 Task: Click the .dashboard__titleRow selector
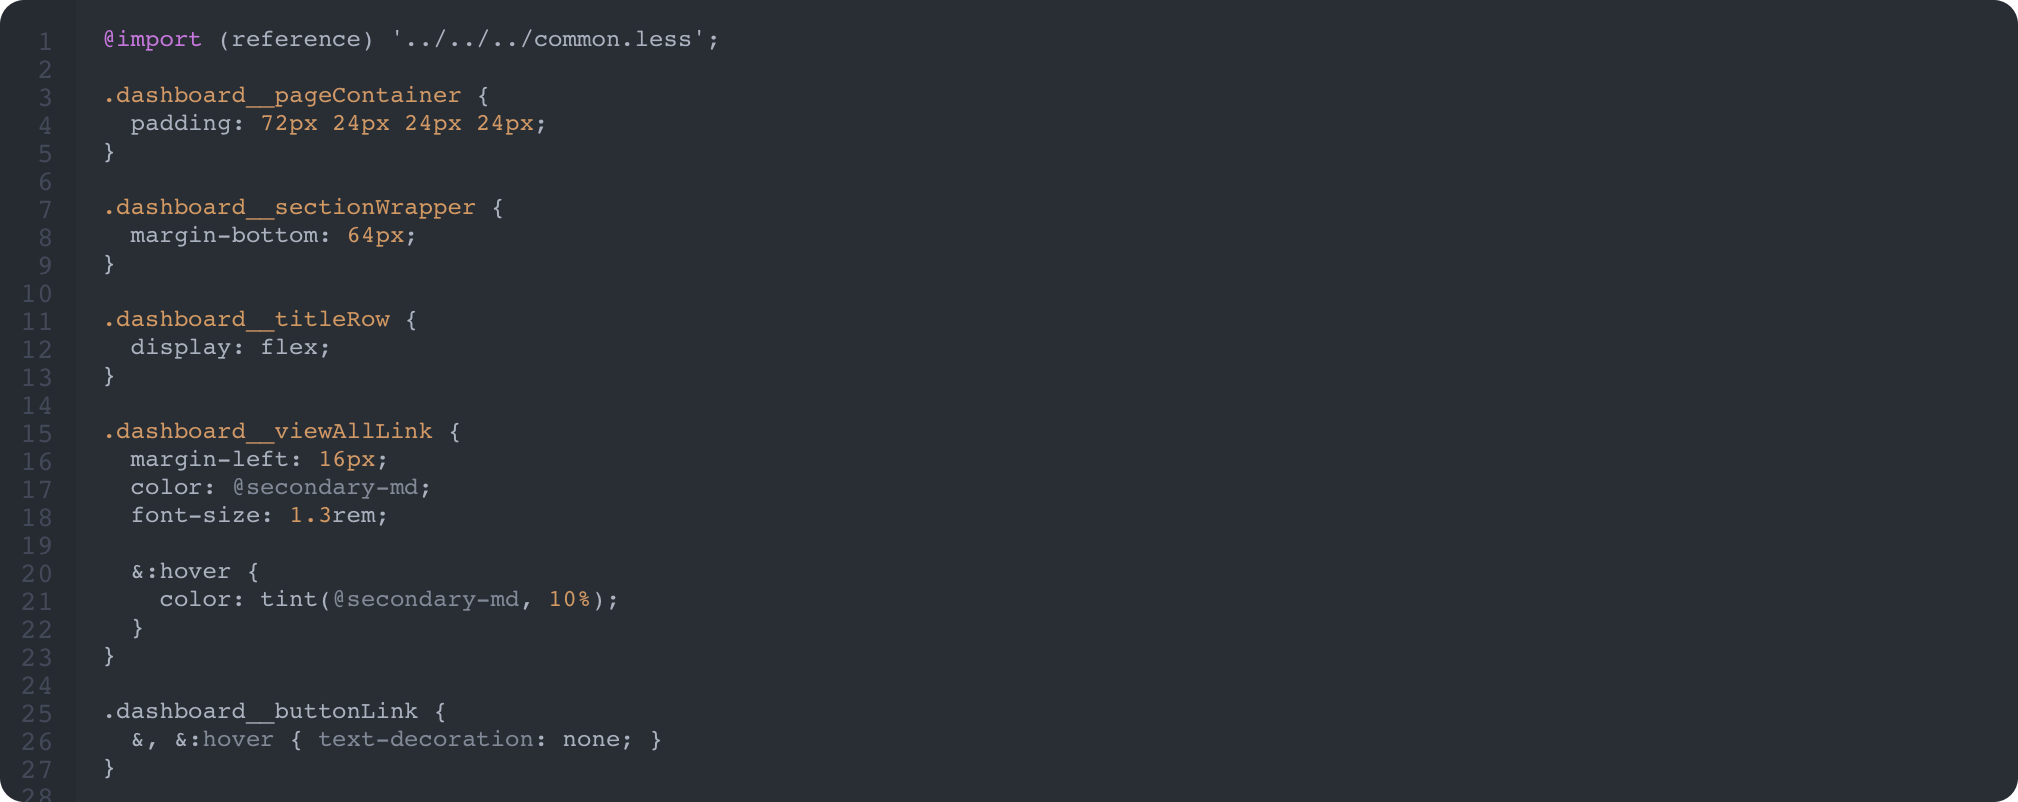tap(246, 319)
